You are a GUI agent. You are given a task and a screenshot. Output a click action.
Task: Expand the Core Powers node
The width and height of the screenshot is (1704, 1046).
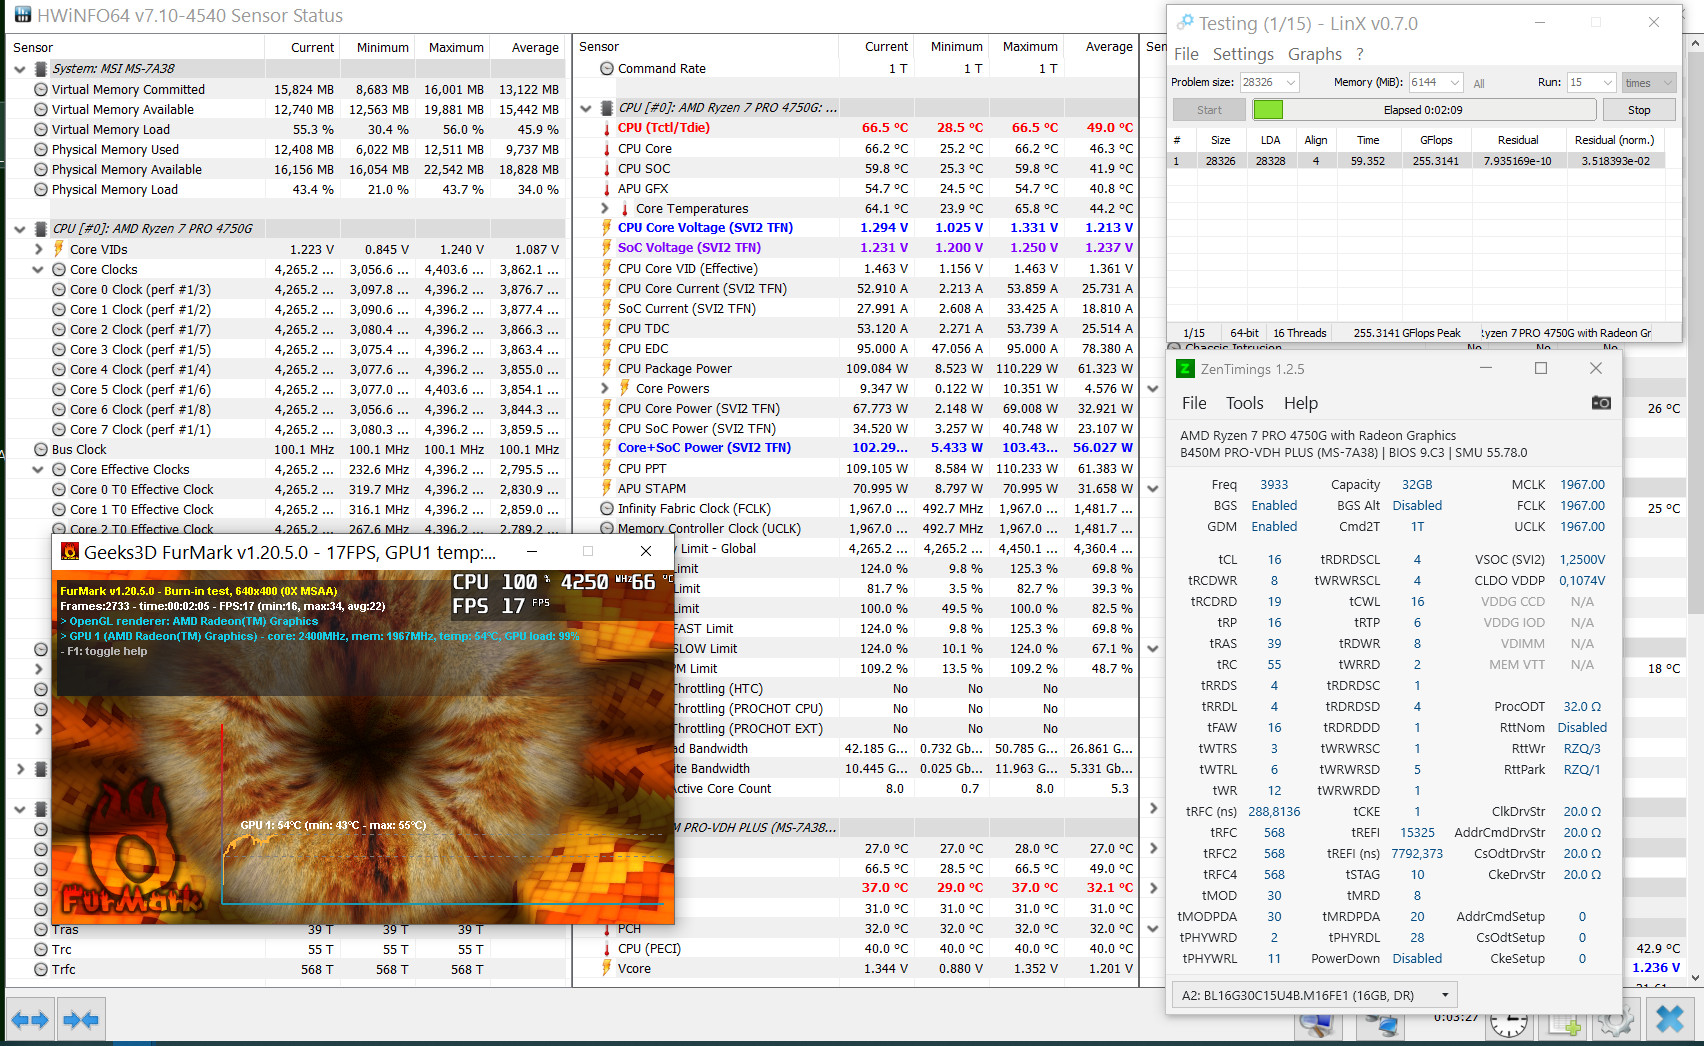[x=604, y=388]
